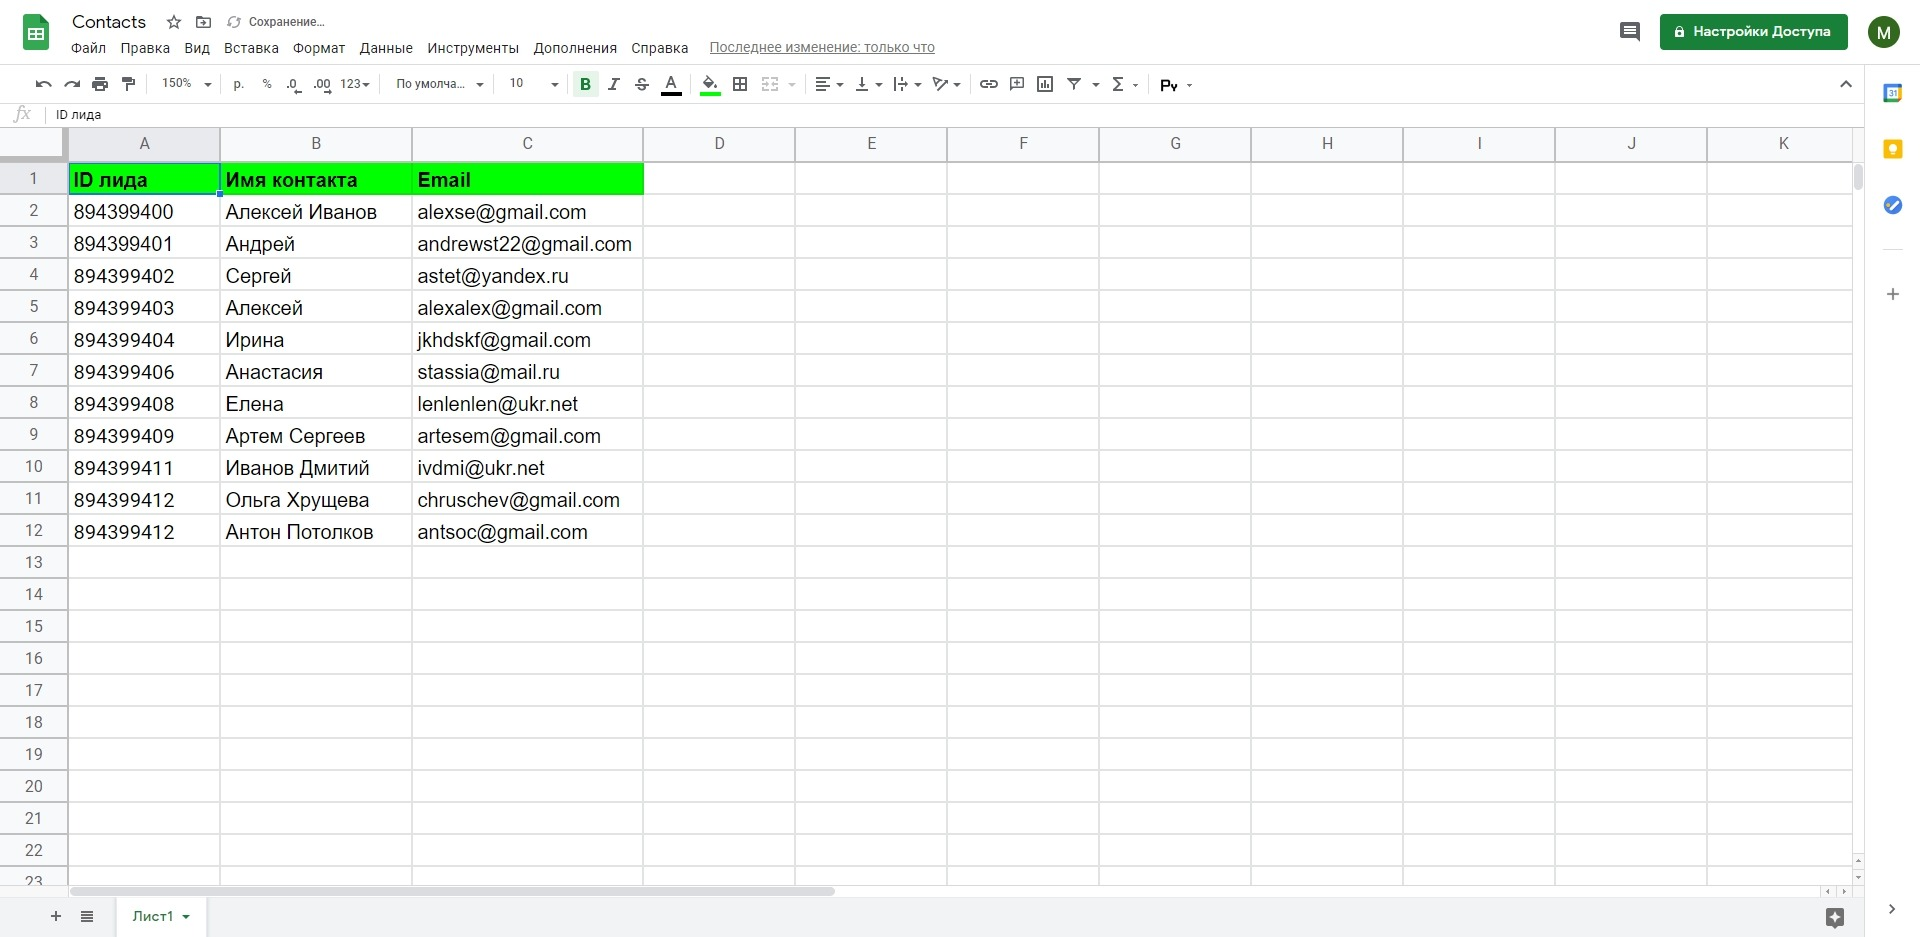
Task: Open the cell borders tool
Action: [740, 84]
